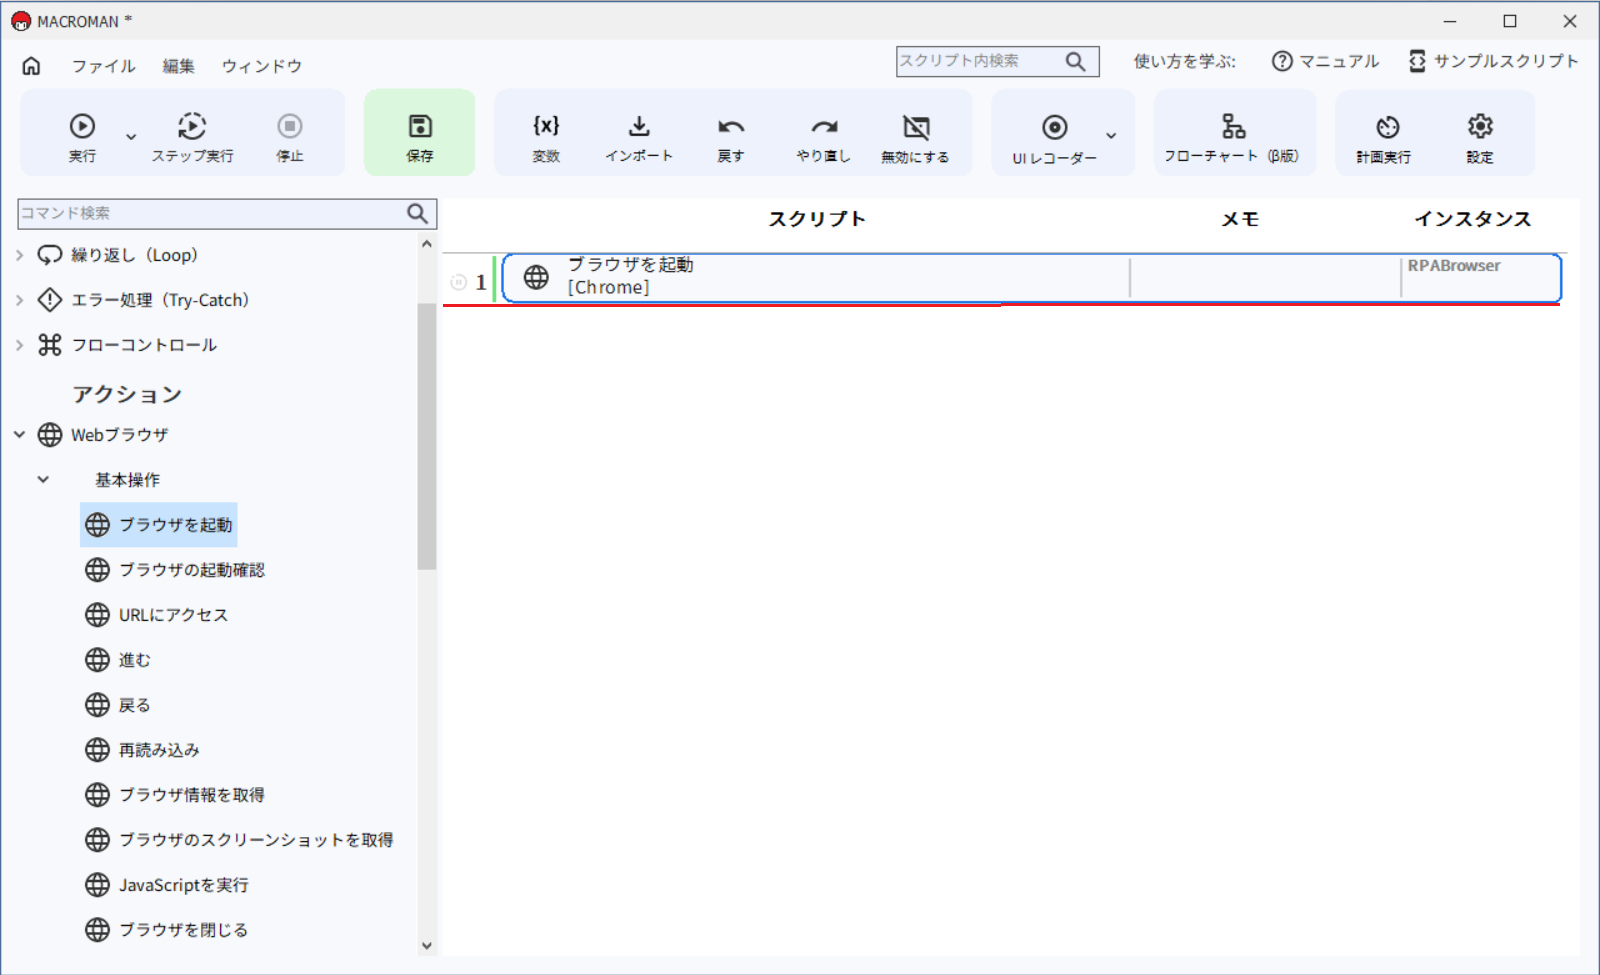This screenshot has height=975, width=1600.
Task: Click the command list scroll up arrow
Action: pyautogui.click(x=427, y=244)
